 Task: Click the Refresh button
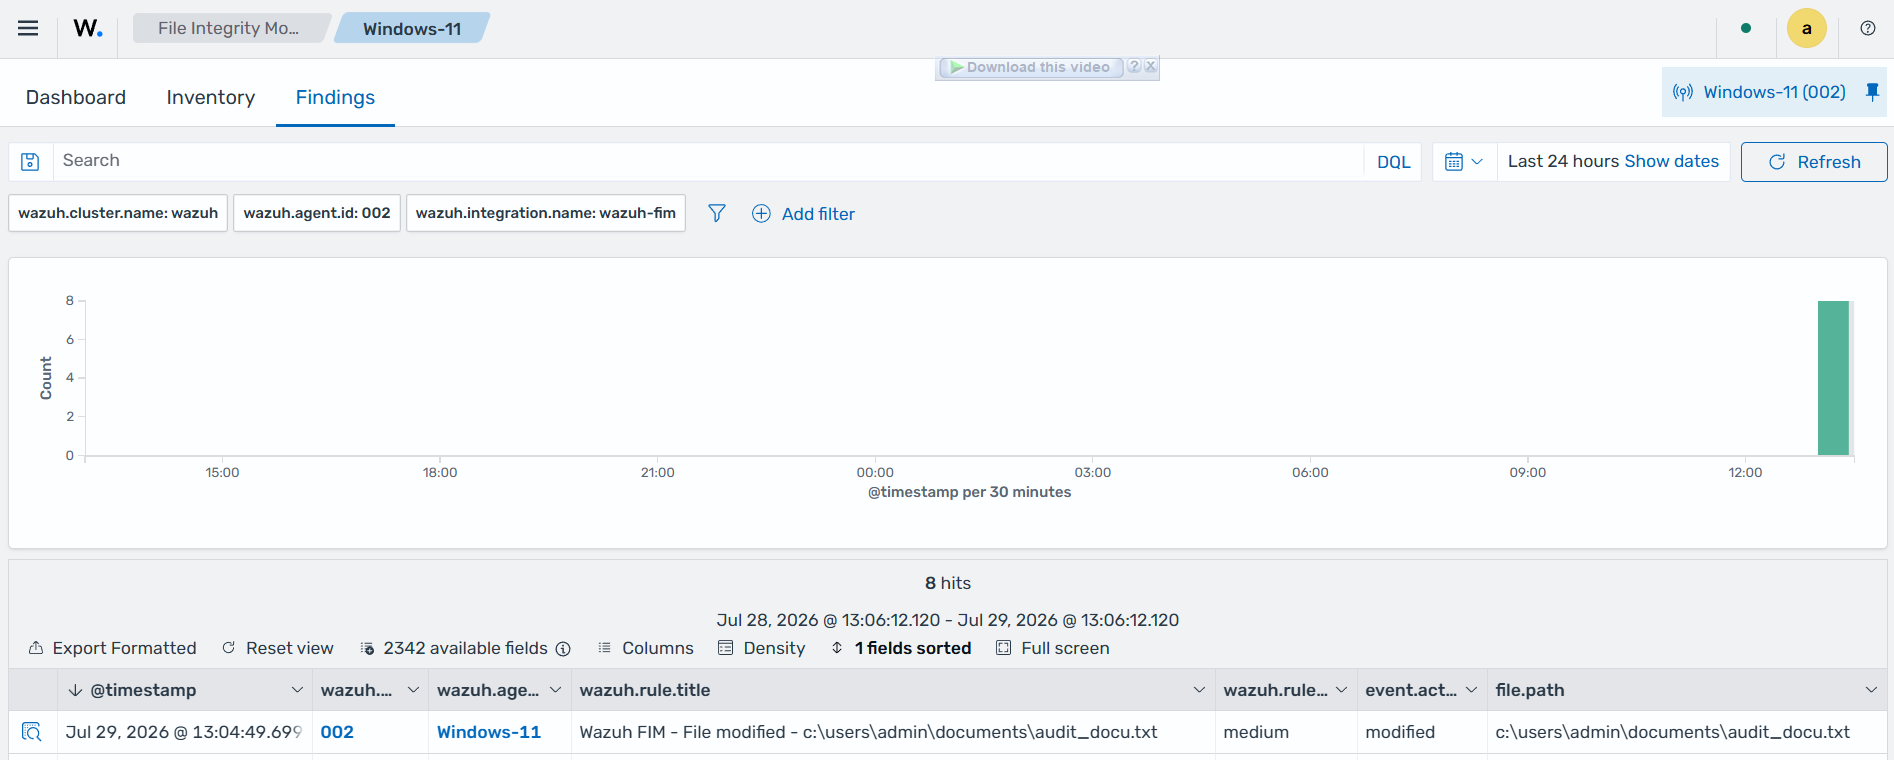point(1814,162)
